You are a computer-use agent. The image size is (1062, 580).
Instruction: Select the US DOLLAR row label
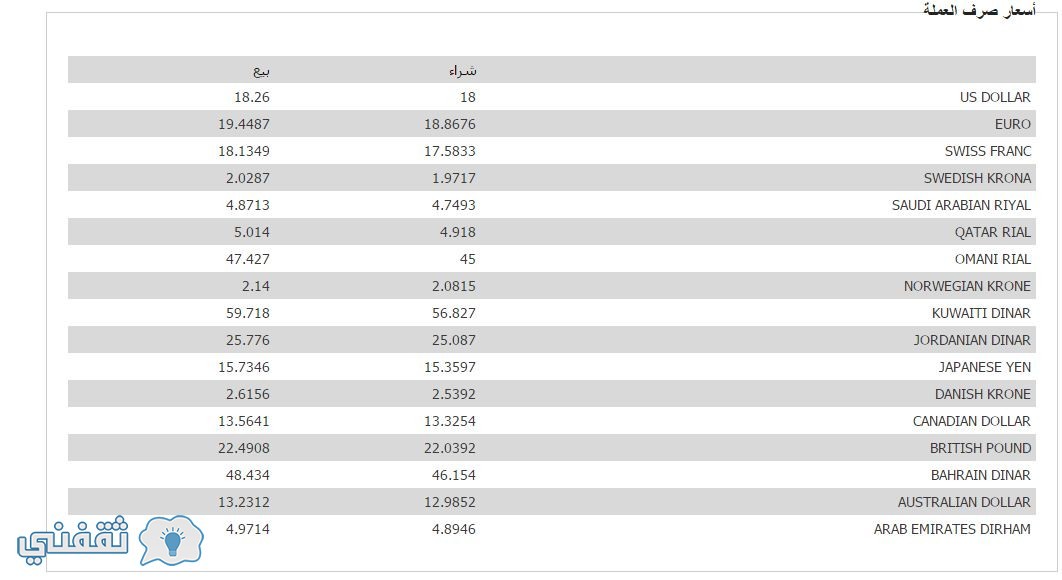(995, 97)
